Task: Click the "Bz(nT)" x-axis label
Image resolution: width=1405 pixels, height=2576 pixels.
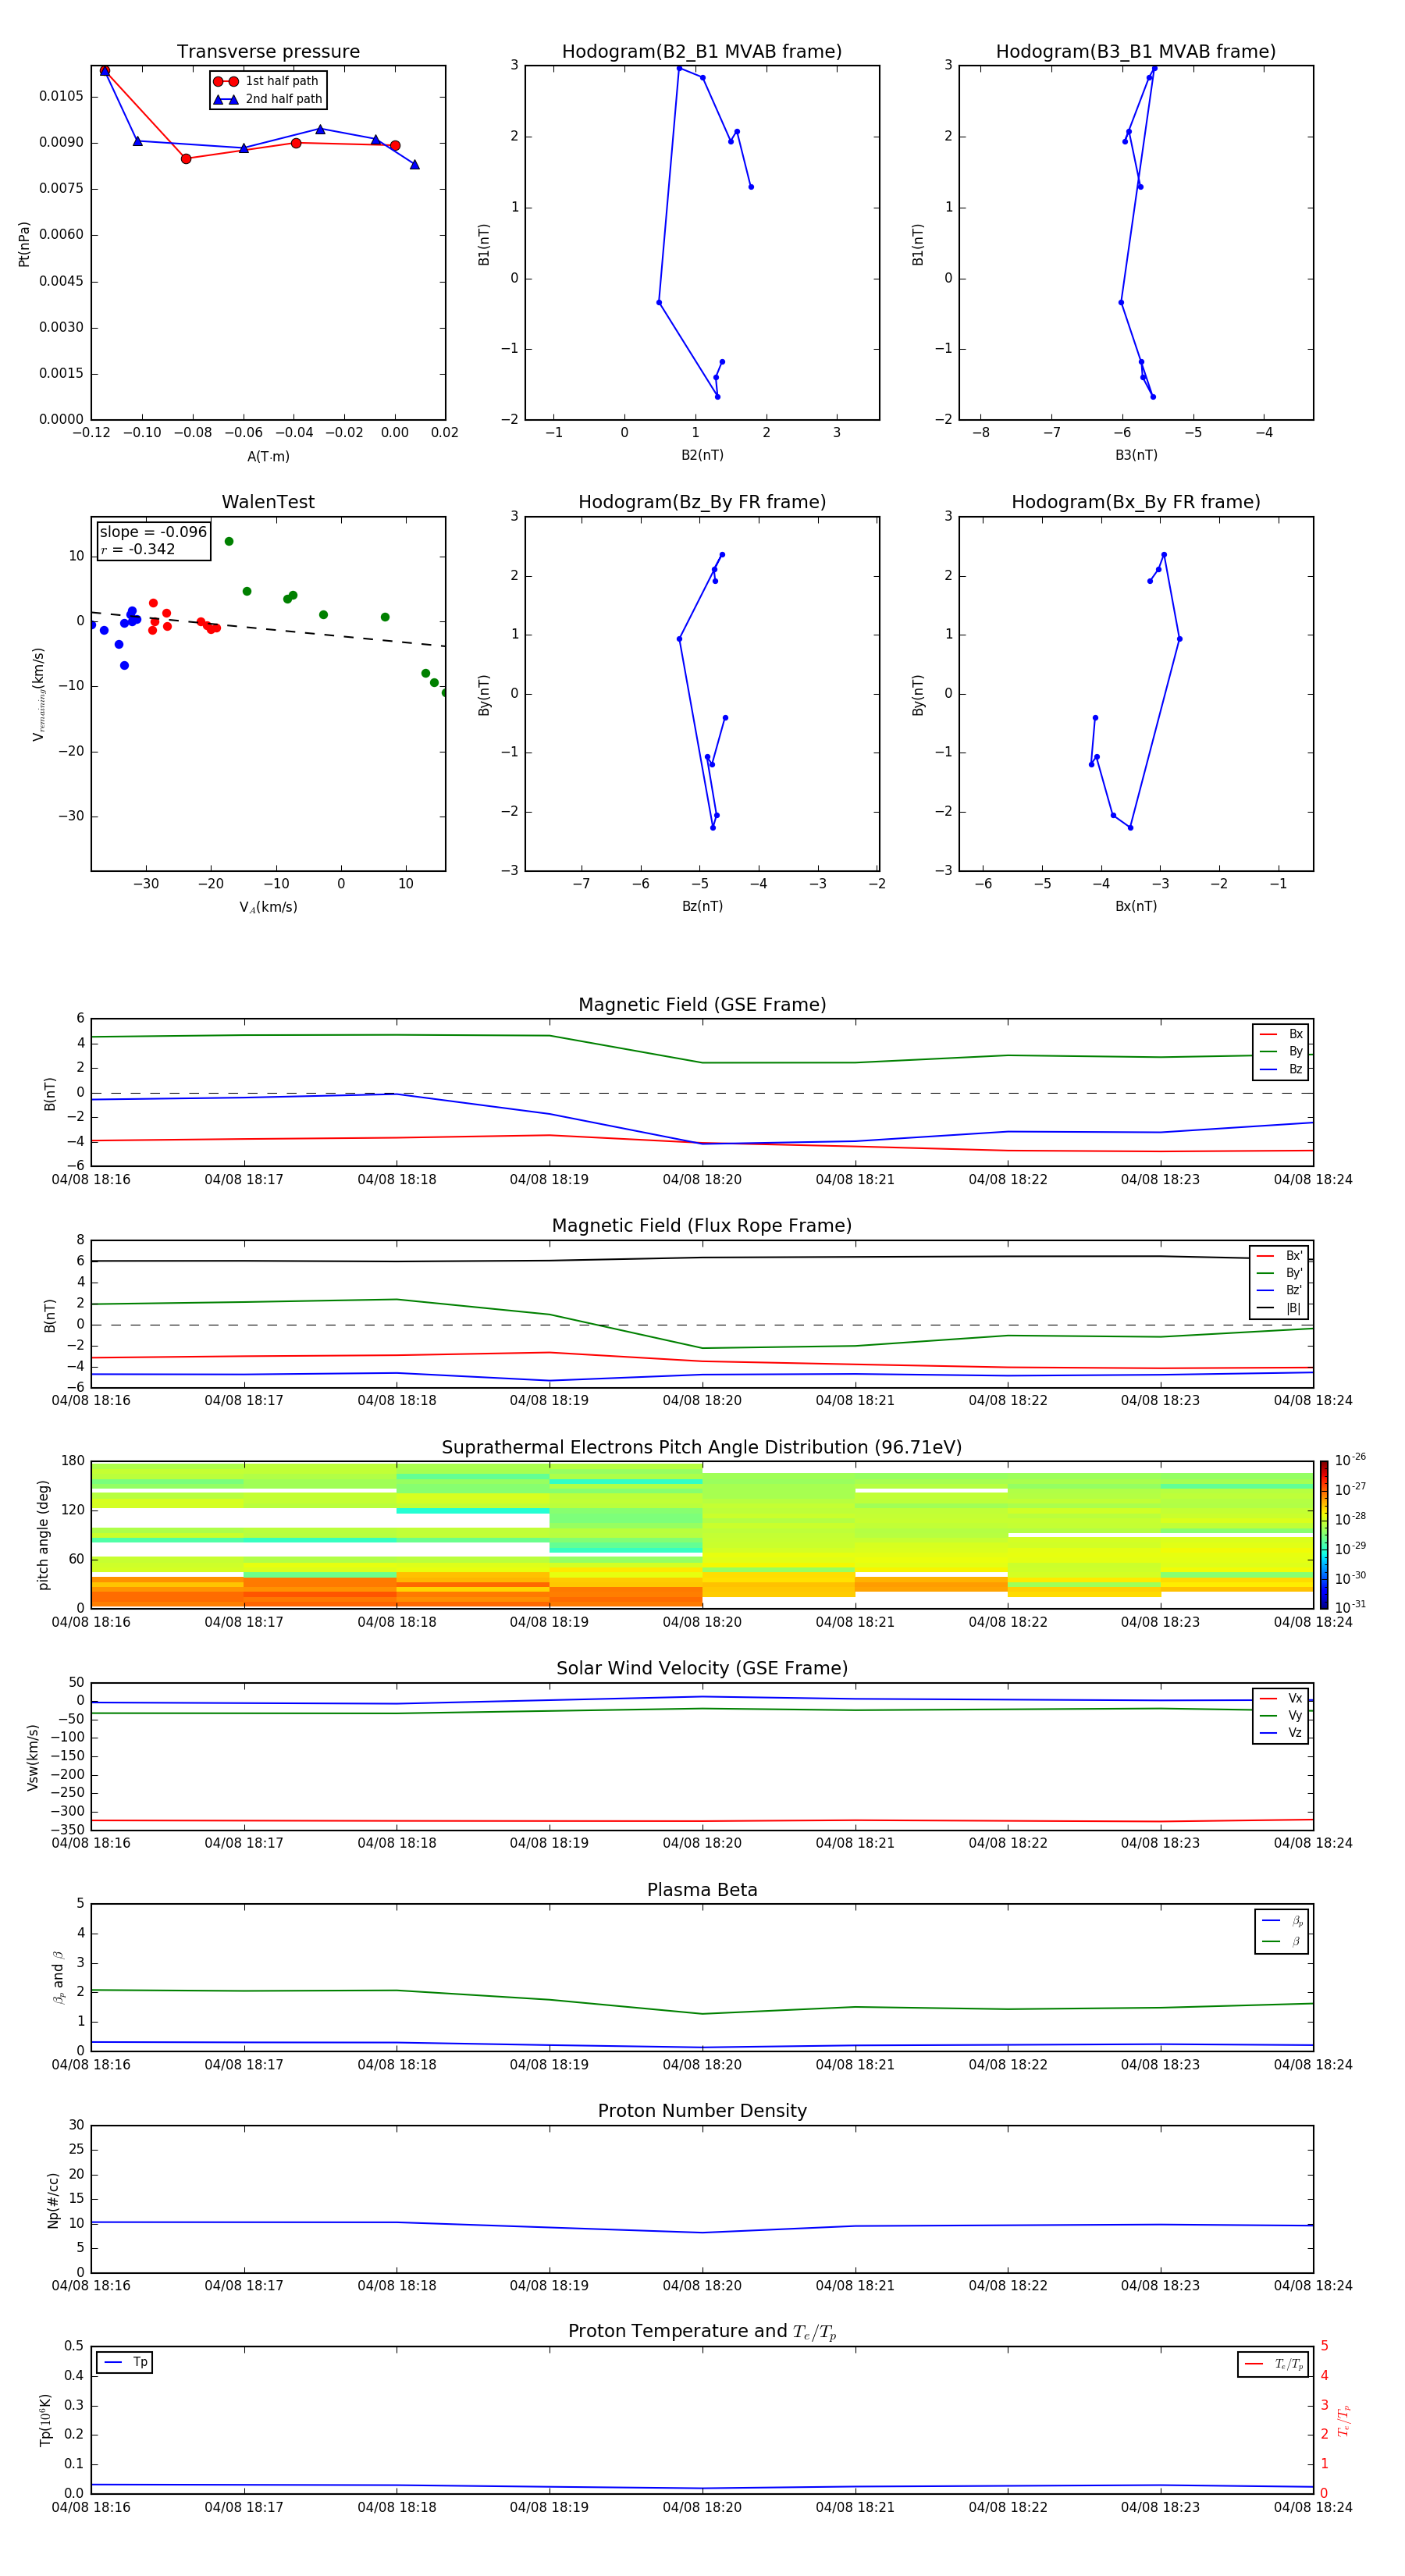Action: pos(702,906)
